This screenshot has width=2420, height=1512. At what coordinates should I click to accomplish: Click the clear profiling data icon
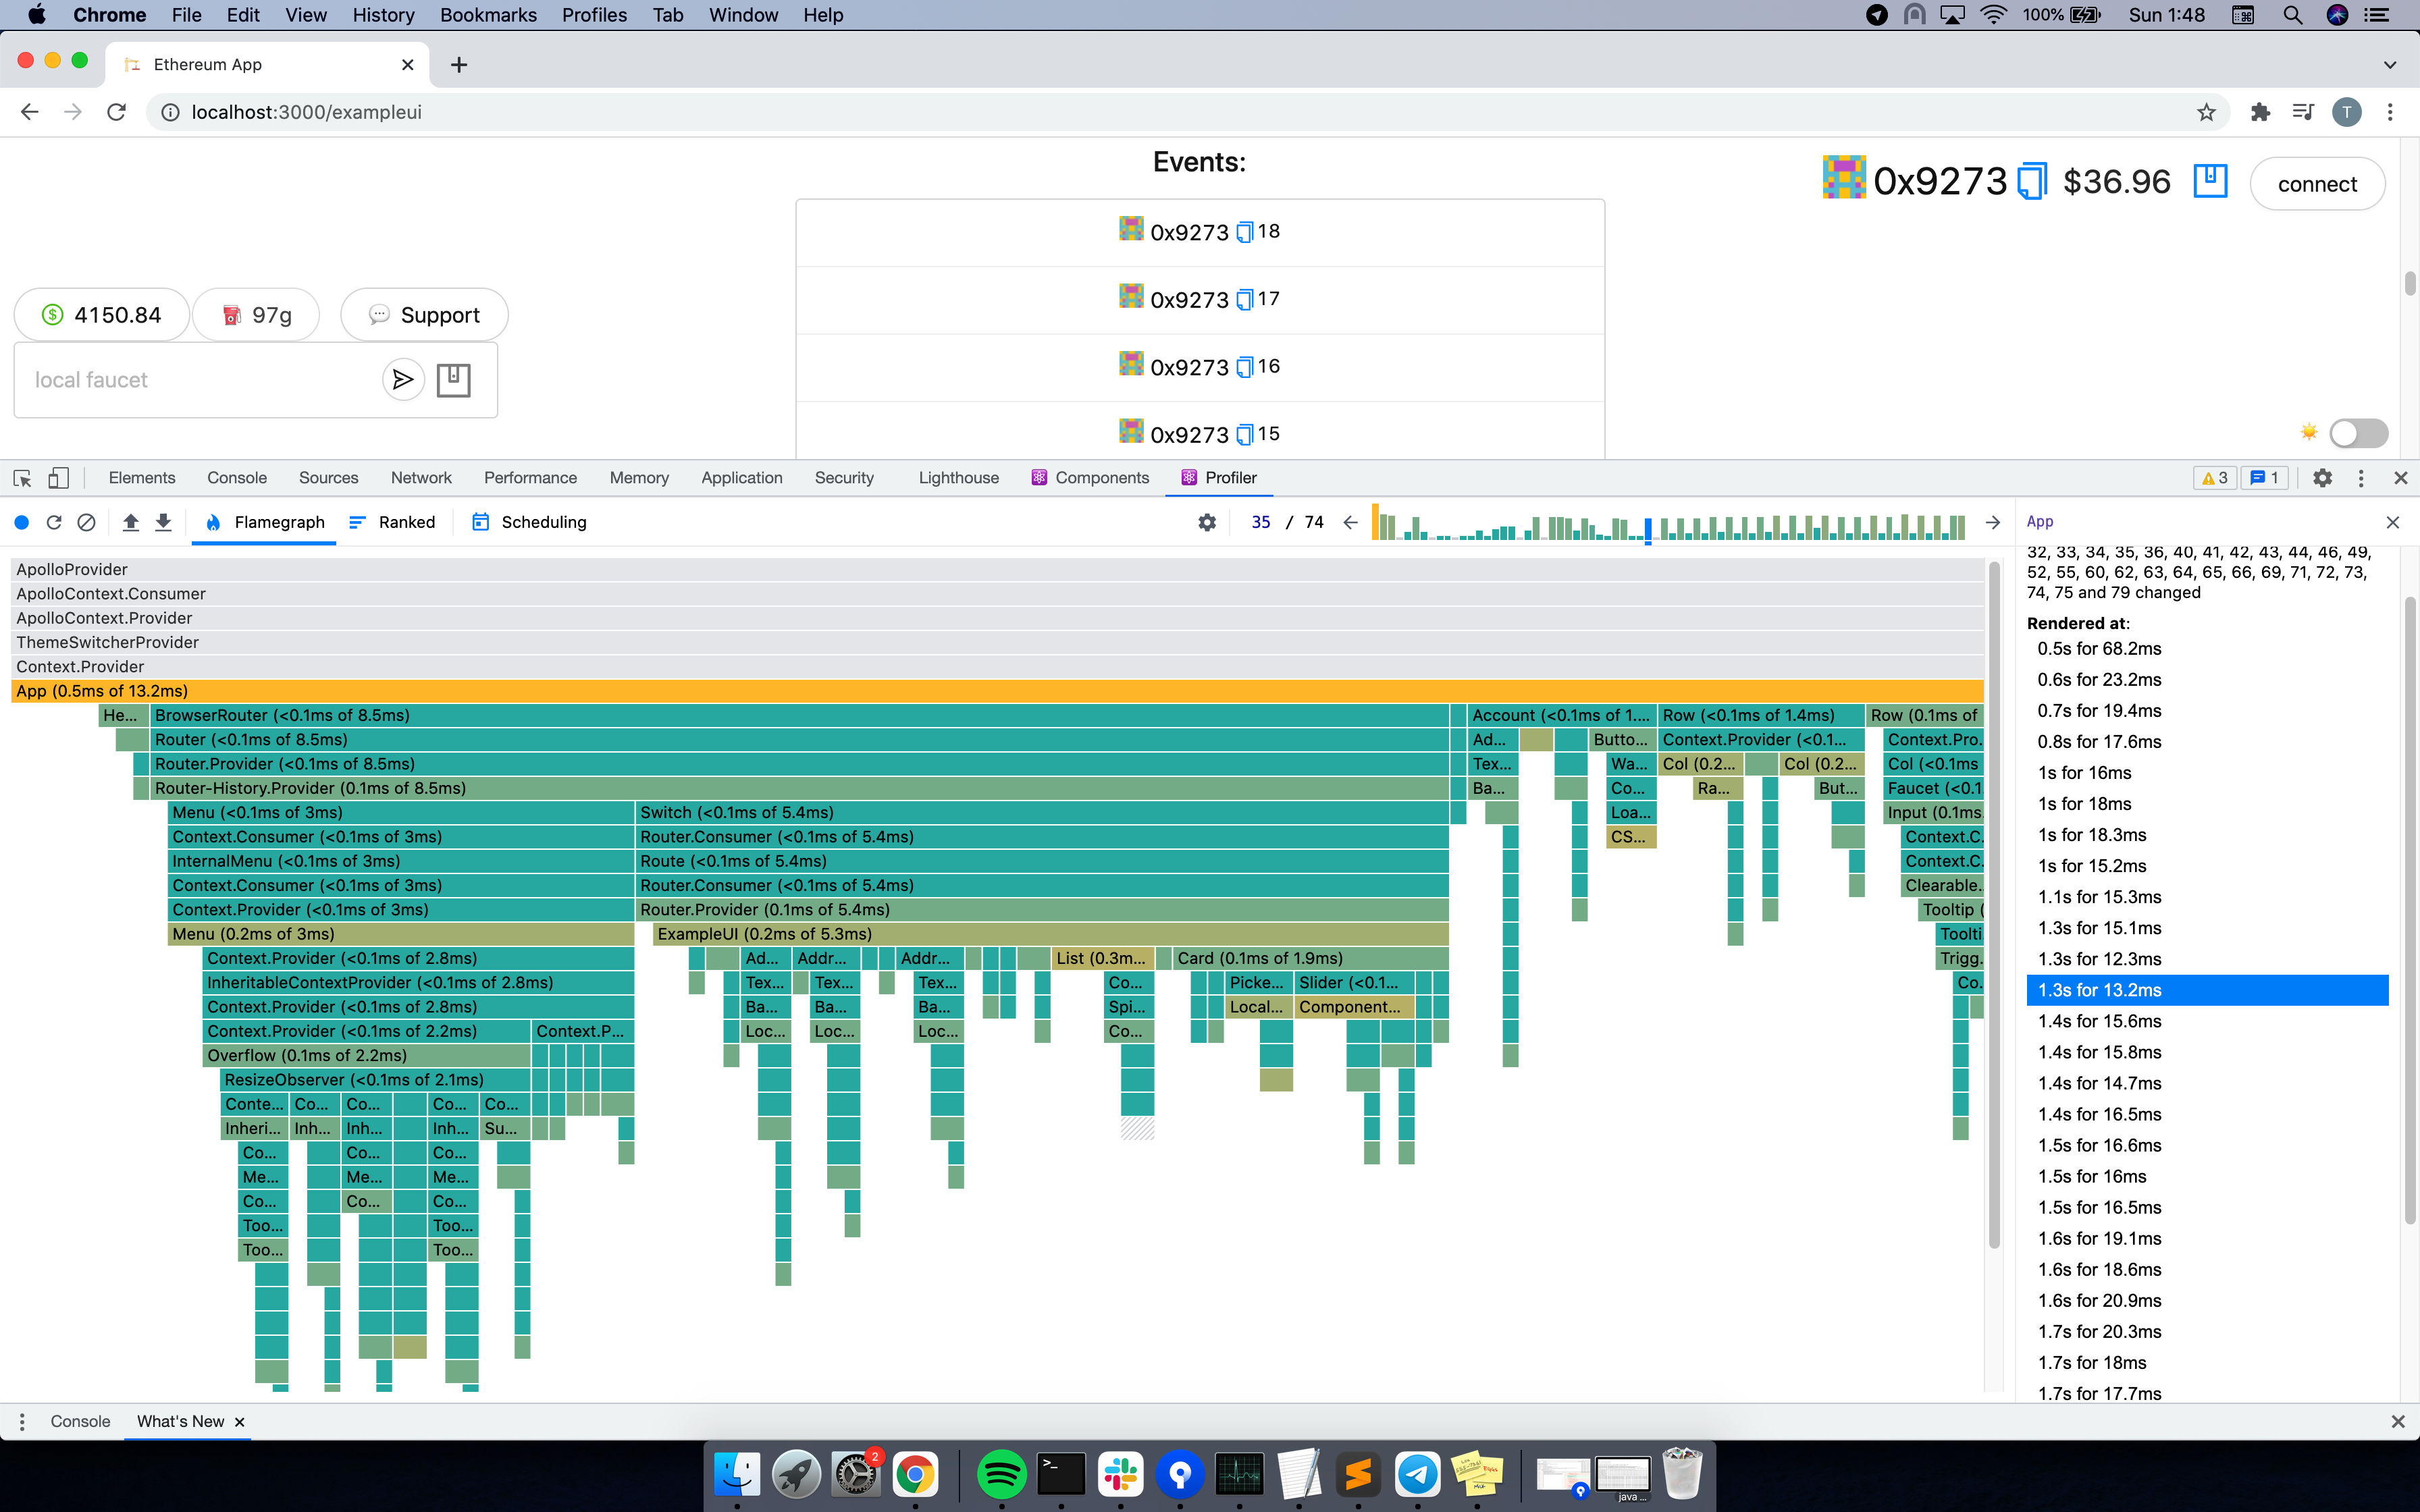pos(87,522)
